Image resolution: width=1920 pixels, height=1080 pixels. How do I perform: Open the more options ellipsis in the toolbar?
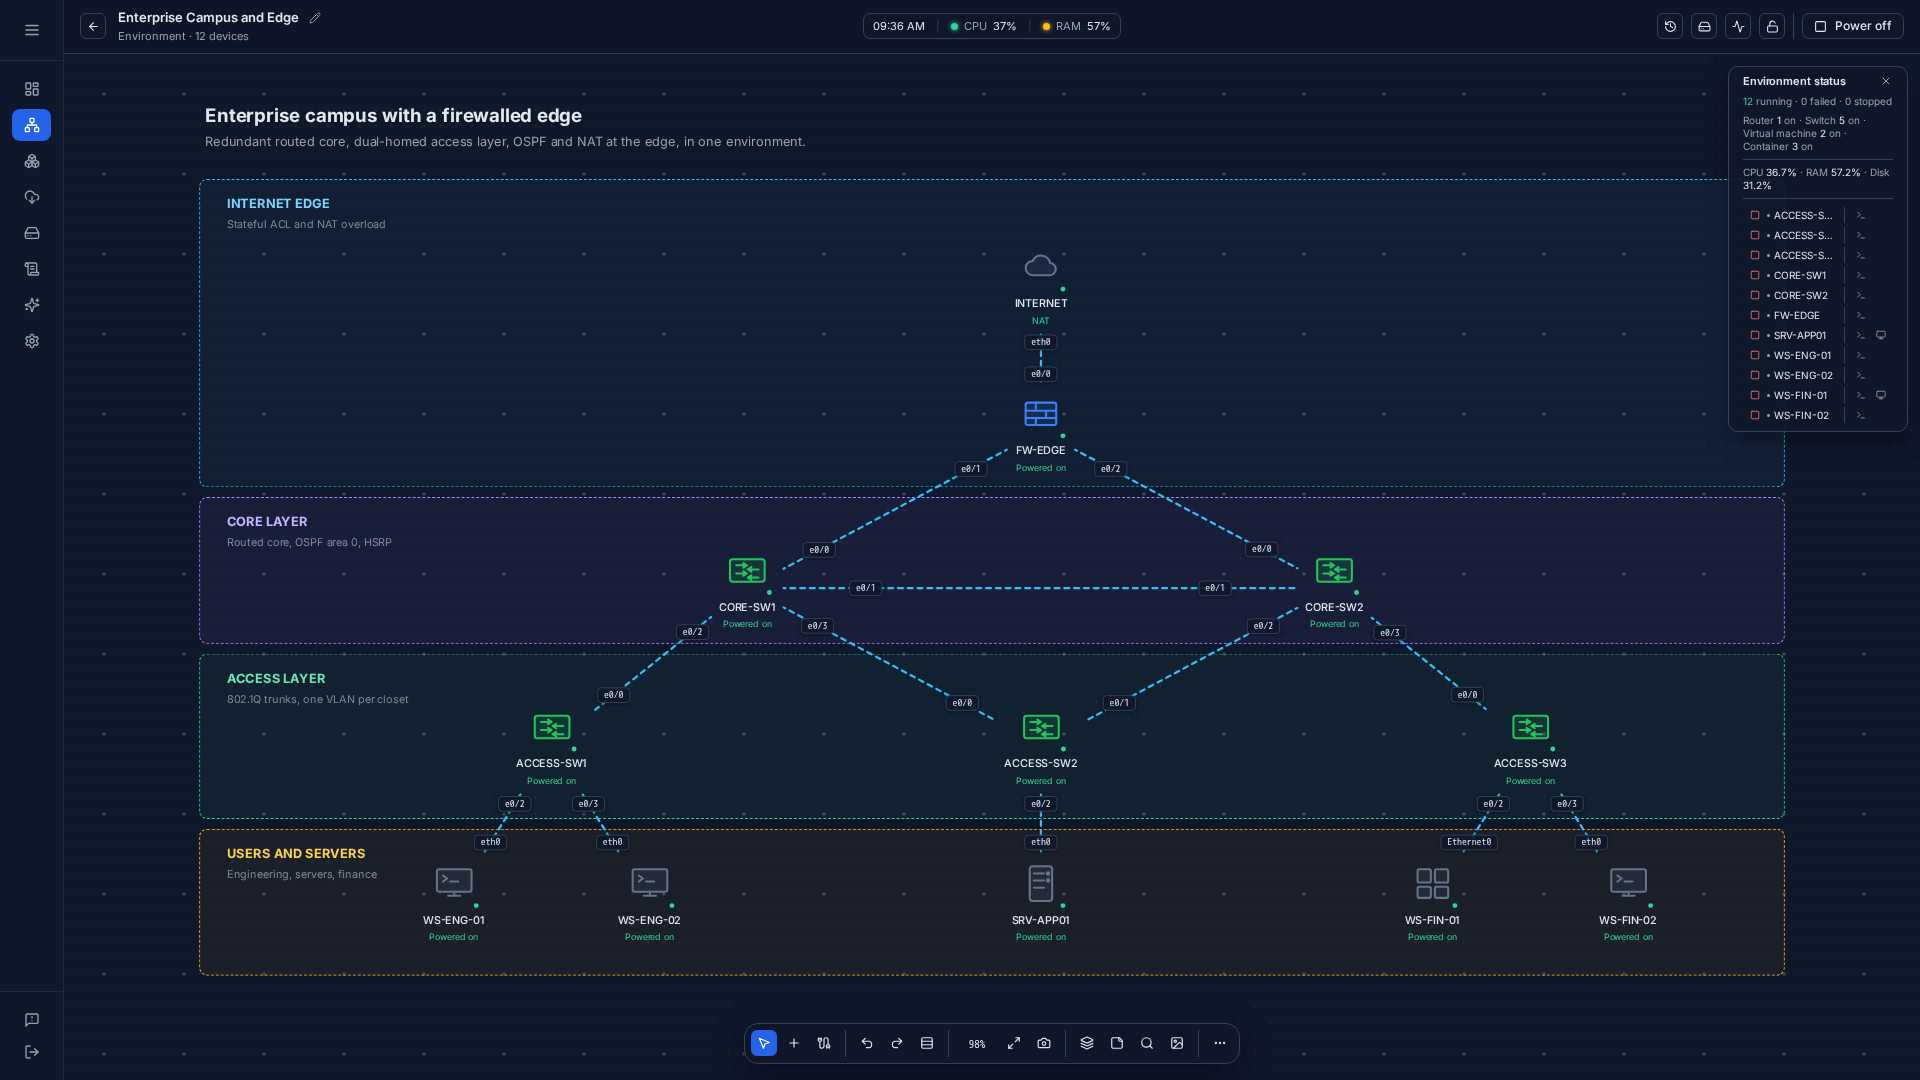[1220, 1044]
